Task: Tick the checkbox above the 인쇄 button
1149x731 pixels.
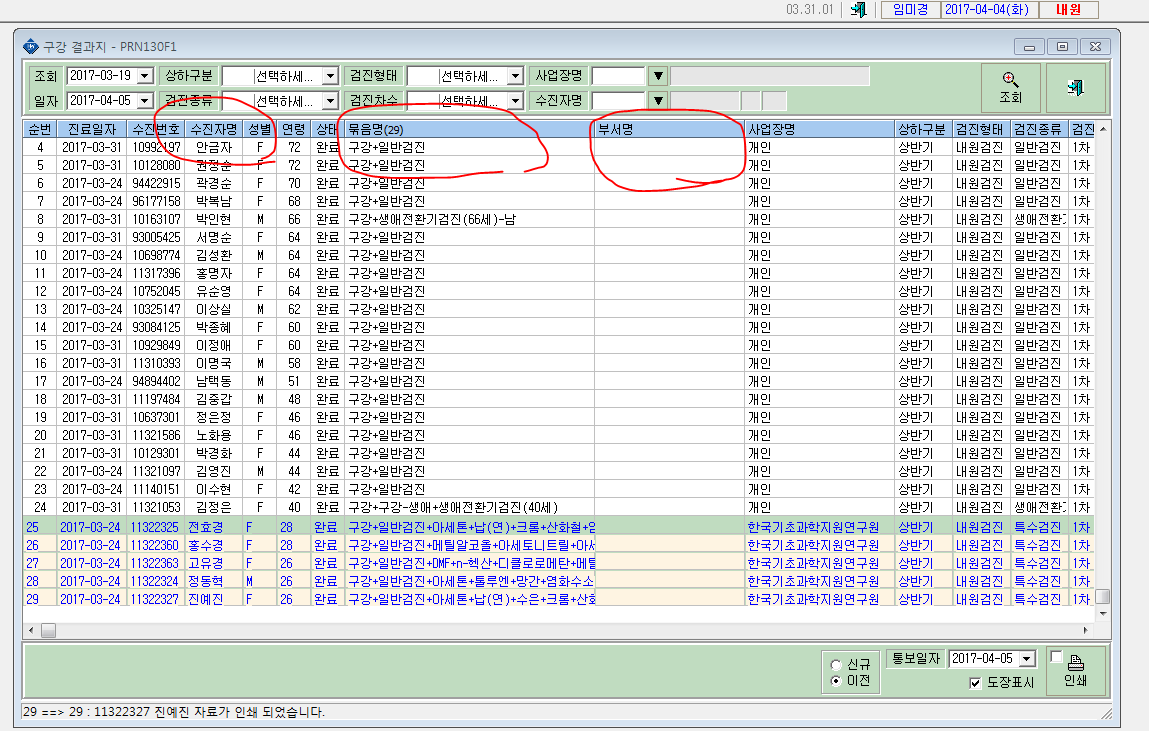Action: coord(1056,656)
